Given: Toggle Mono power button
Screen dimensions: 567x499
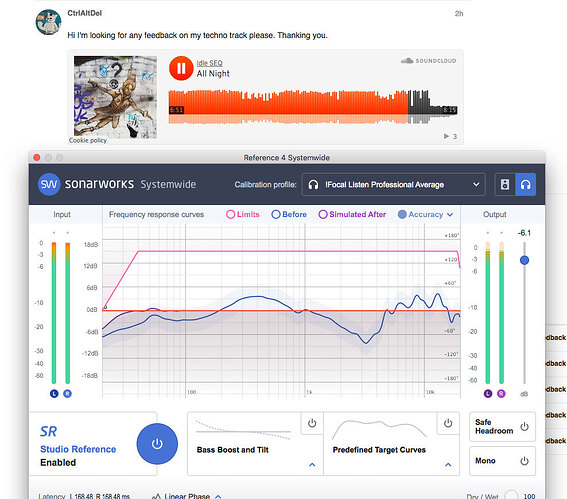Looking at the screenshot, I should tap(524, 461).
